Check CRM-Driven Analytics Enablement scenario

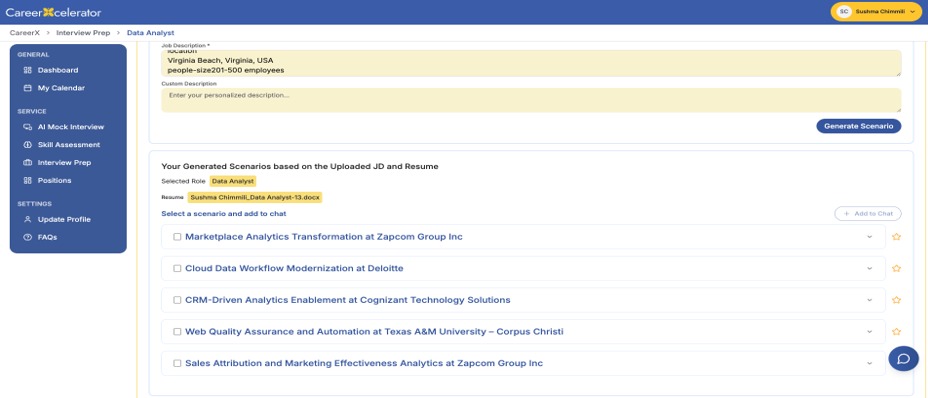(177, 300)
